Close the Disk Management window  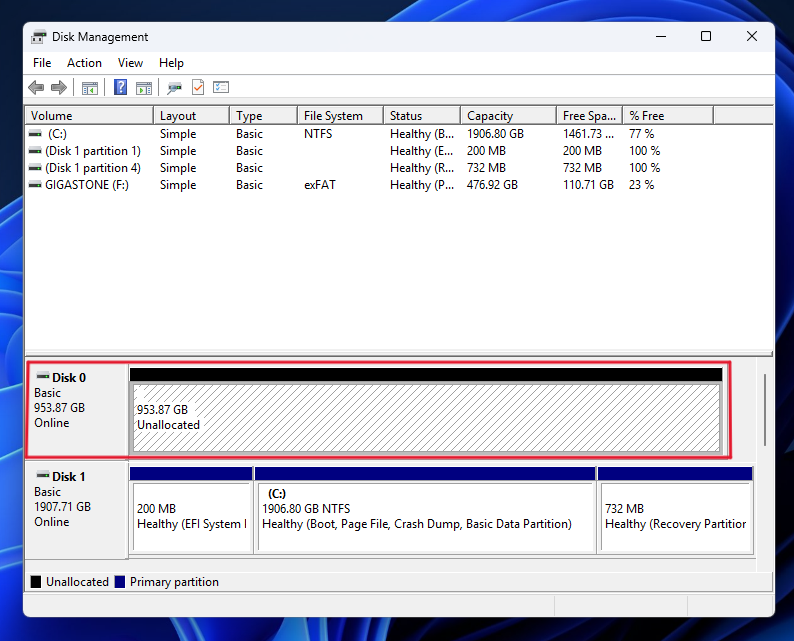[751, 36]
